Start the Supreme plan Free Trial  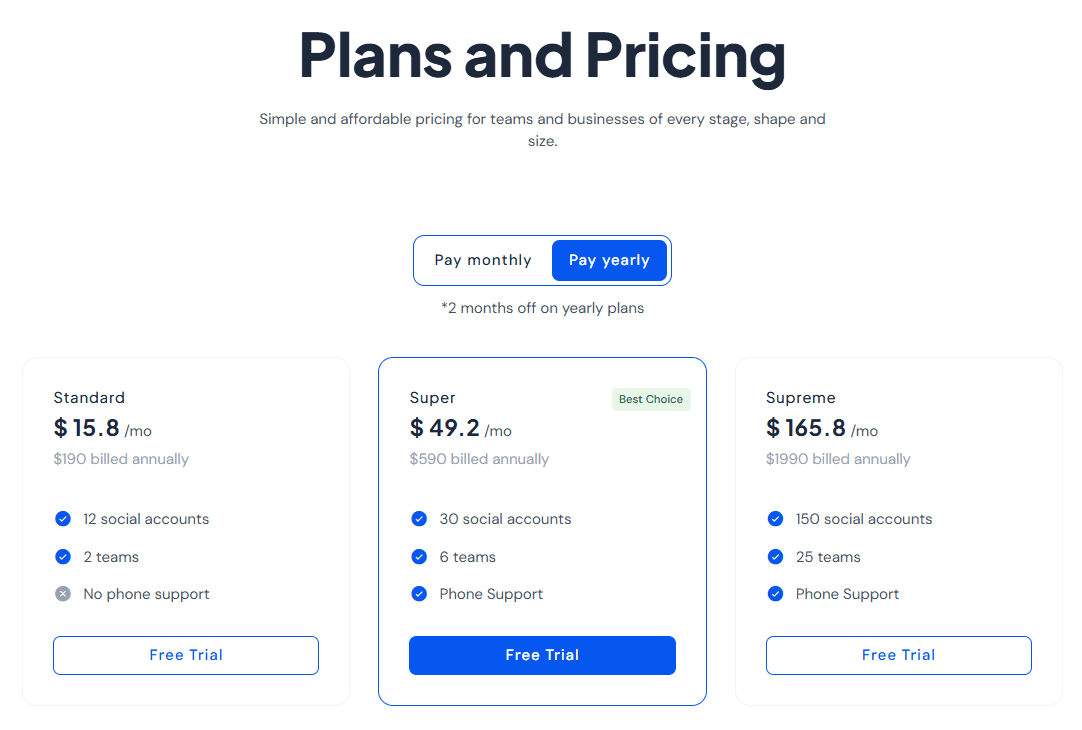click(x=898, y=655)
